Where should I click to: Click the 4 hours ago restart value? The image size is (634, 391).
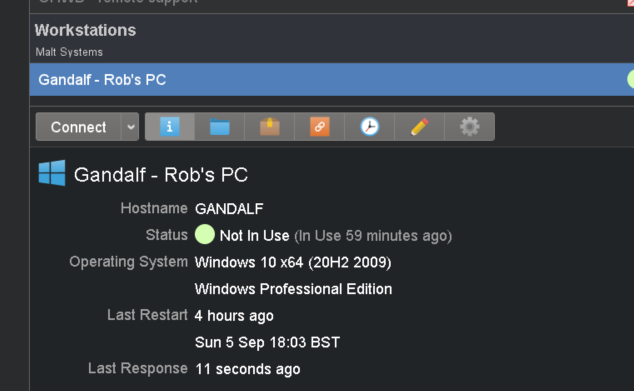pyautogui.click(x=234, y=316)
